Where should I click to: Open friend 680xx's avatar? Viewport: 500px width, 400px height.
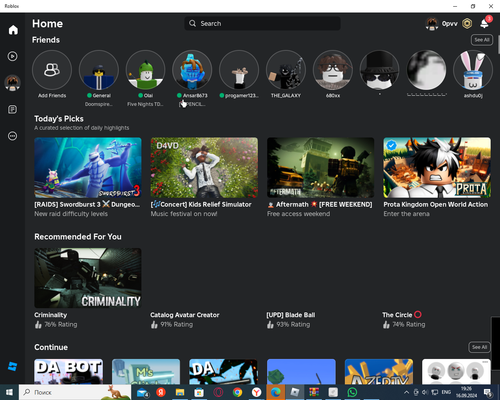coord(333,70)
